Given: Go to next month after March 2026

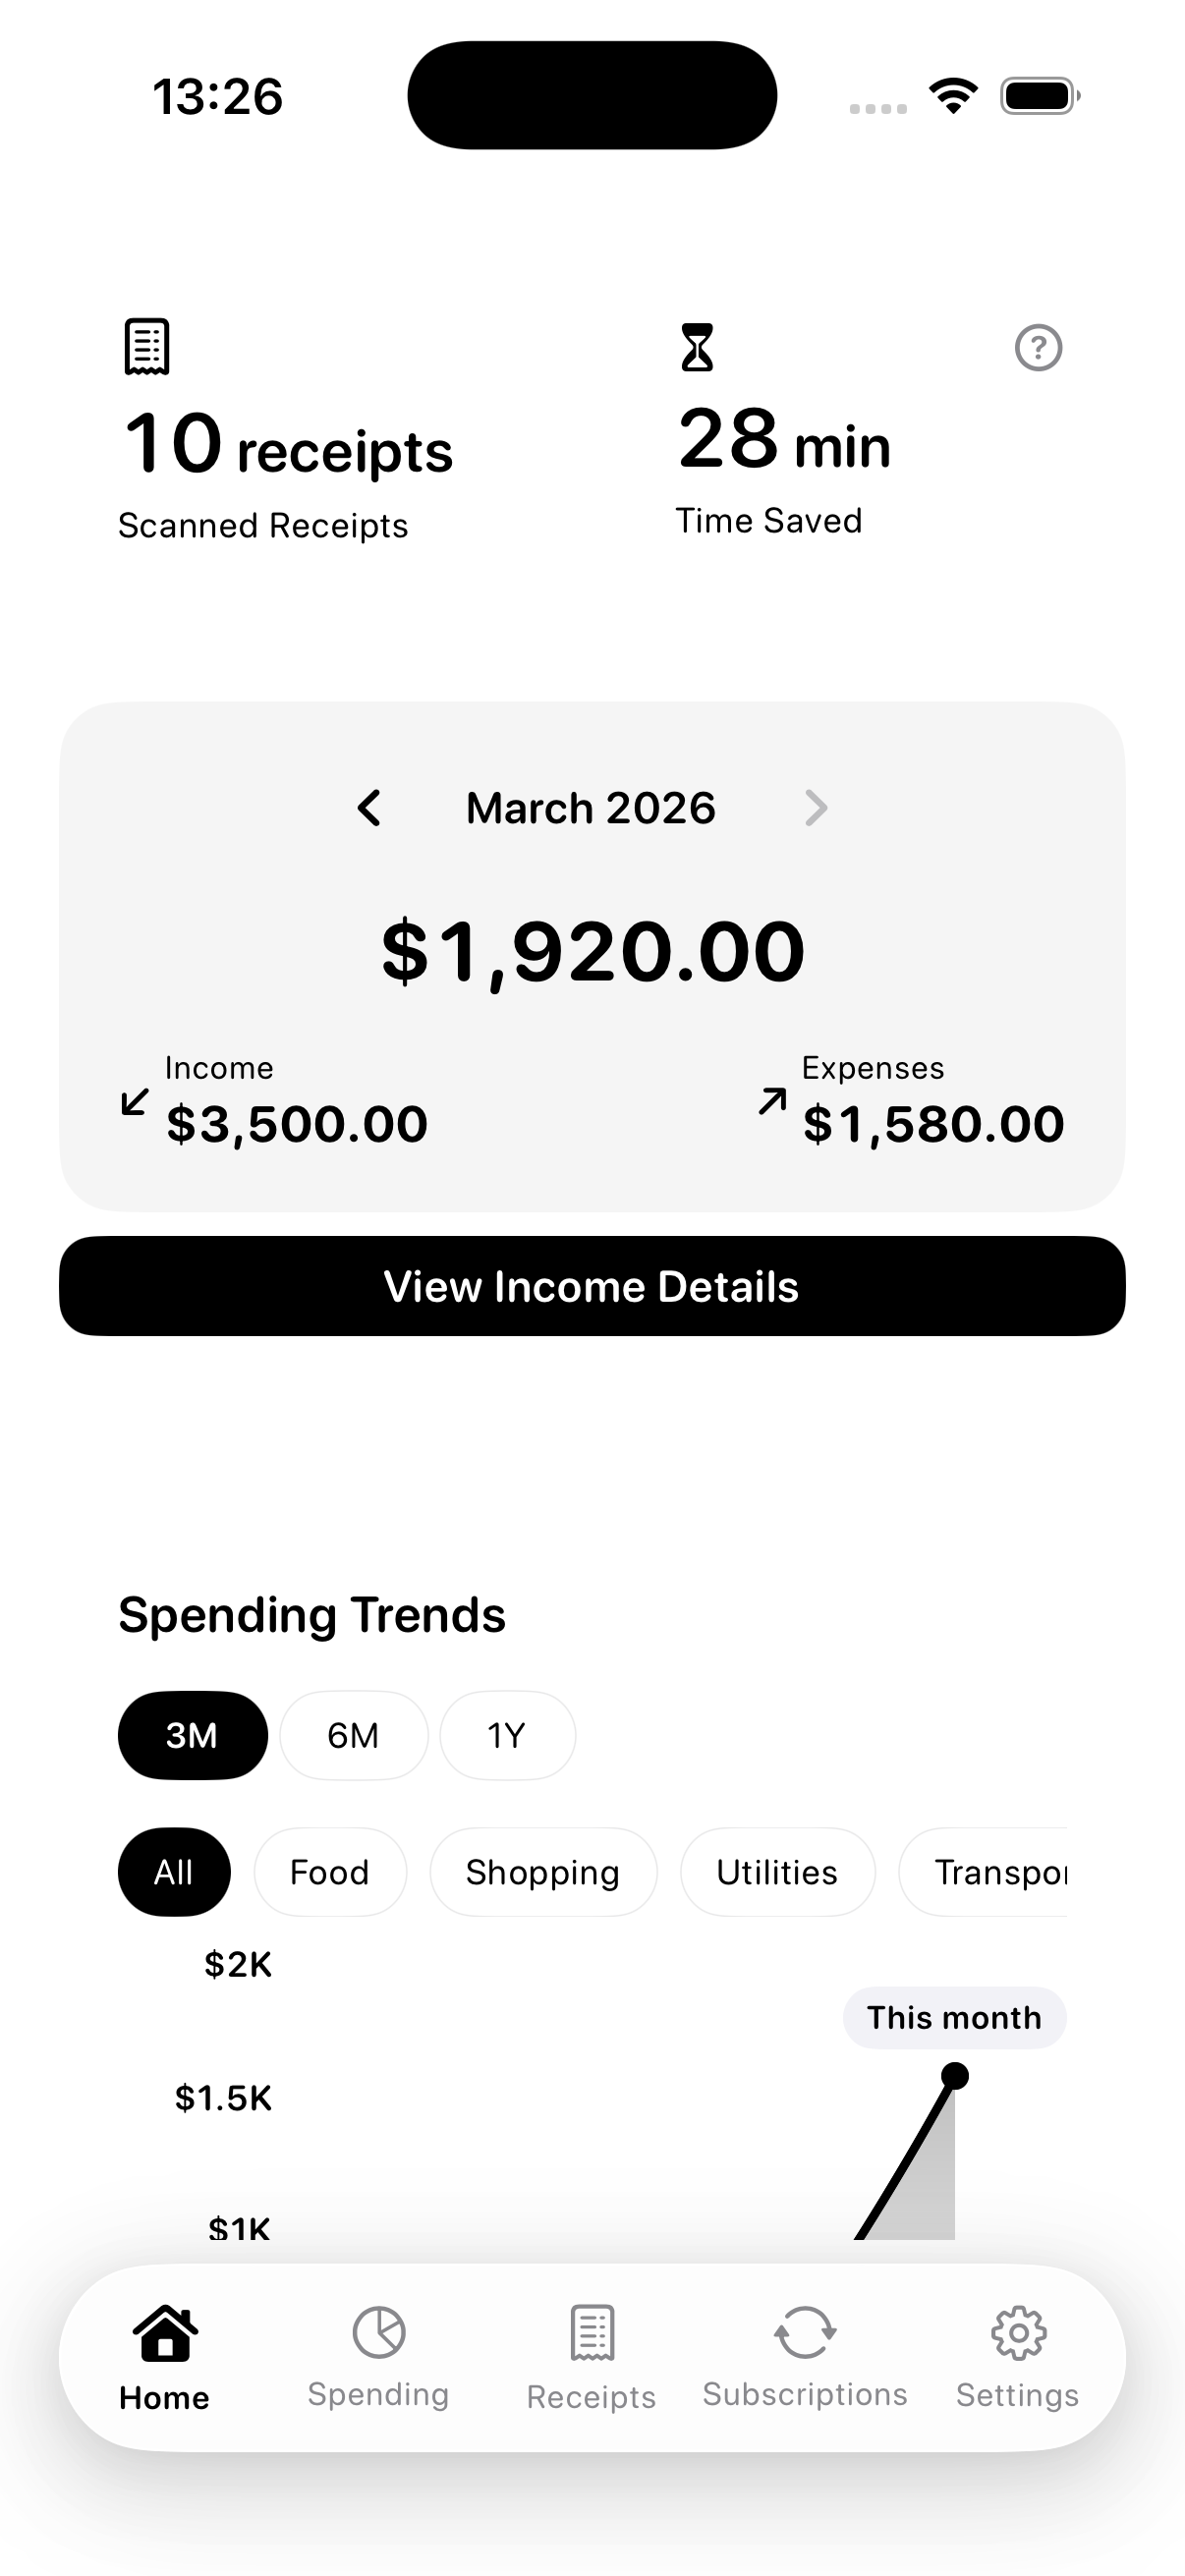Looking at the screenshot, I should coord(816,808).
